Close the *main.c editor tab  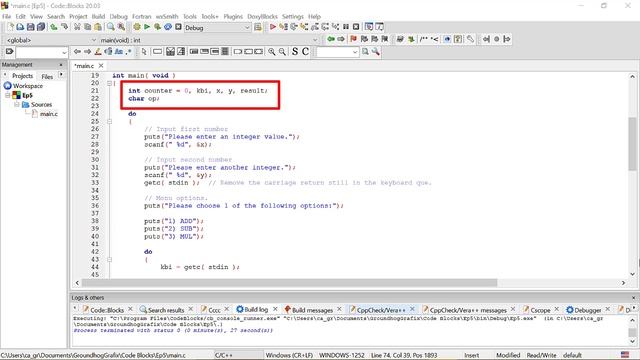(101, 65)
